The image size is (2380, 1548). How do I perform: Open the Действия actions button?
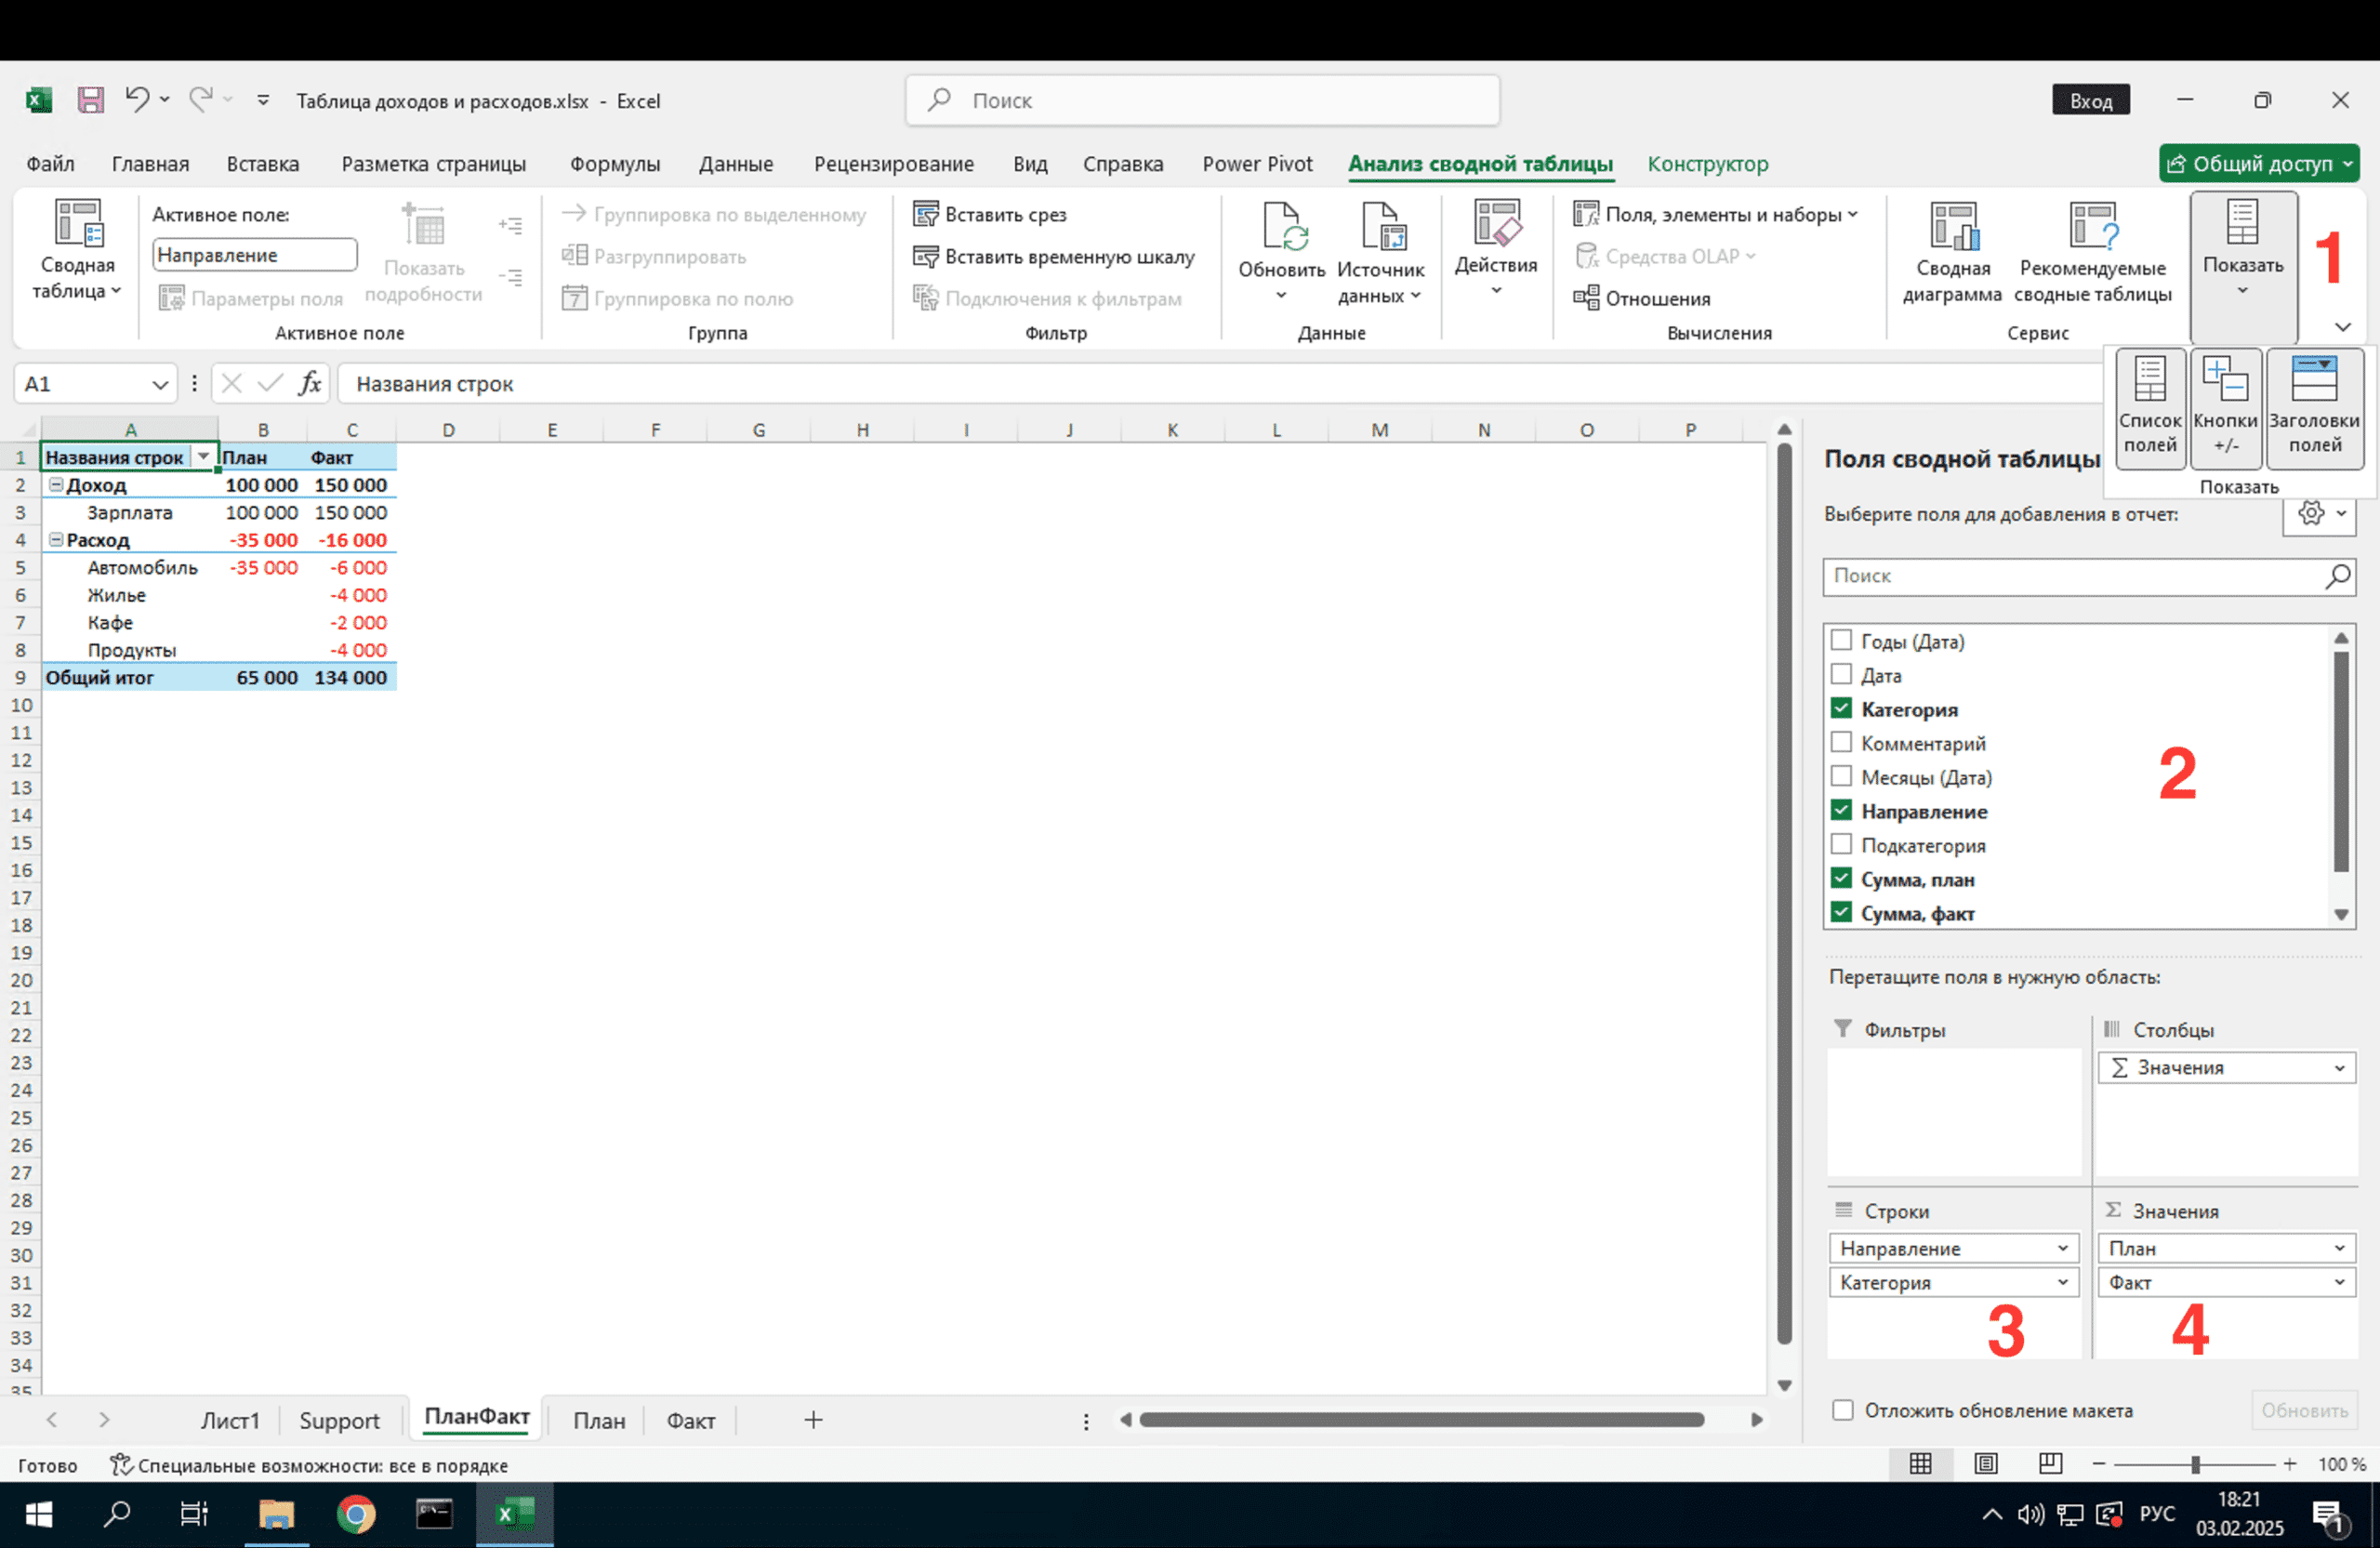(1496, 249)
